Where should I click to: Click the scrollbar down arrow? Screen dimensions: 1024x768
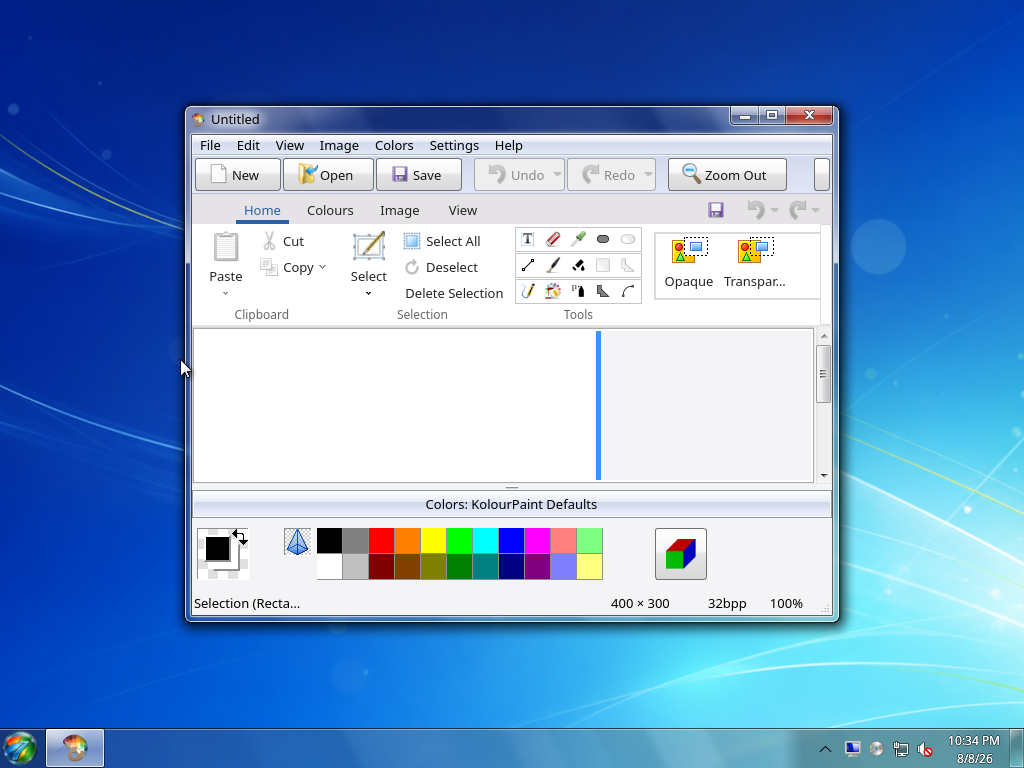coord(824,475)
